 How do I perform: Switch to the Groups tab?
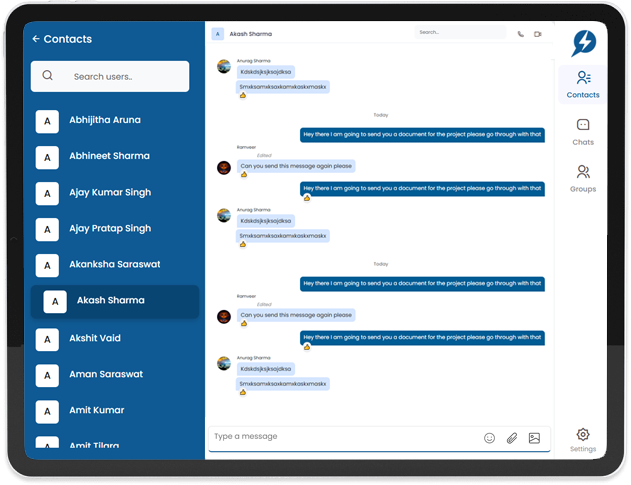point(583,178)
